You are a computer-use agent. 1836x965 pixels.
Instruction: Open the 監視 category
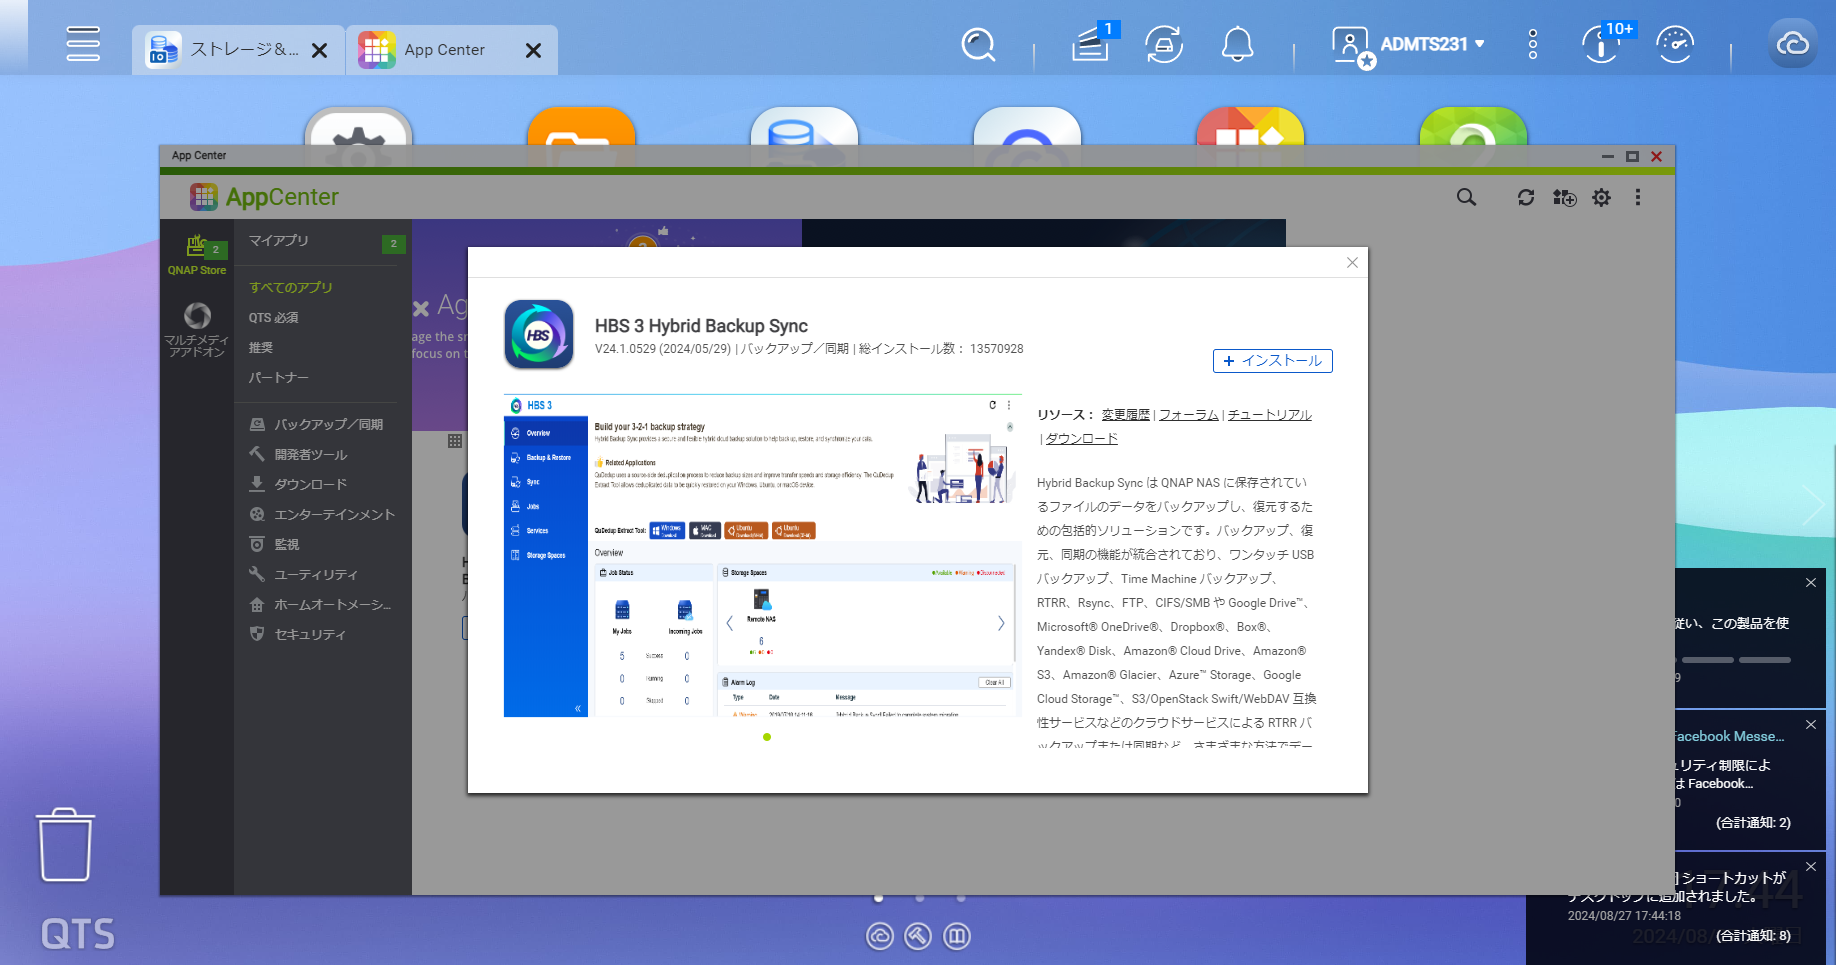coord(275,544)
